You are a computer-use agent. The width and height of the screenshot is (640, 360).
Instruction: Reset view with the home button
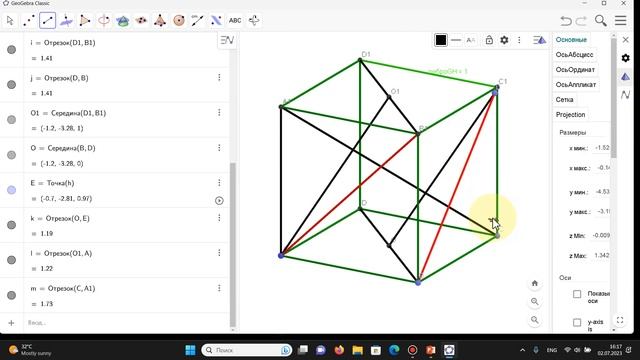tap(535, 283)
